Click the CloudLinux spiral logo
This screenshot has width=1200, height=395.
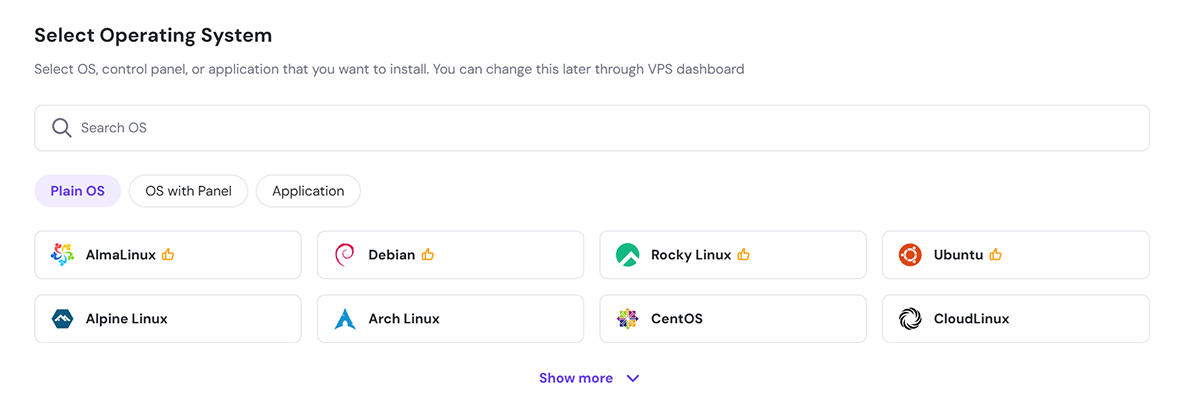pos(909,319)
